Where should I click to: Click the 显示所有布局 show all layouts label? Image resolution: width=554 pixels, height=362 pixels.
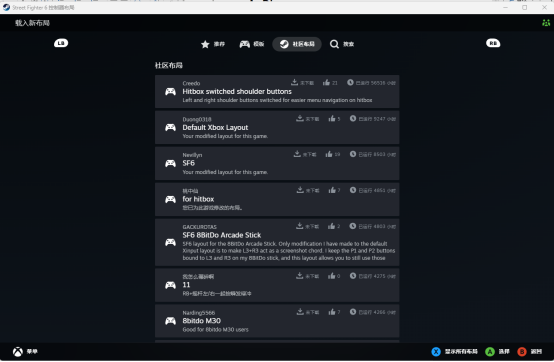[461, 351]
